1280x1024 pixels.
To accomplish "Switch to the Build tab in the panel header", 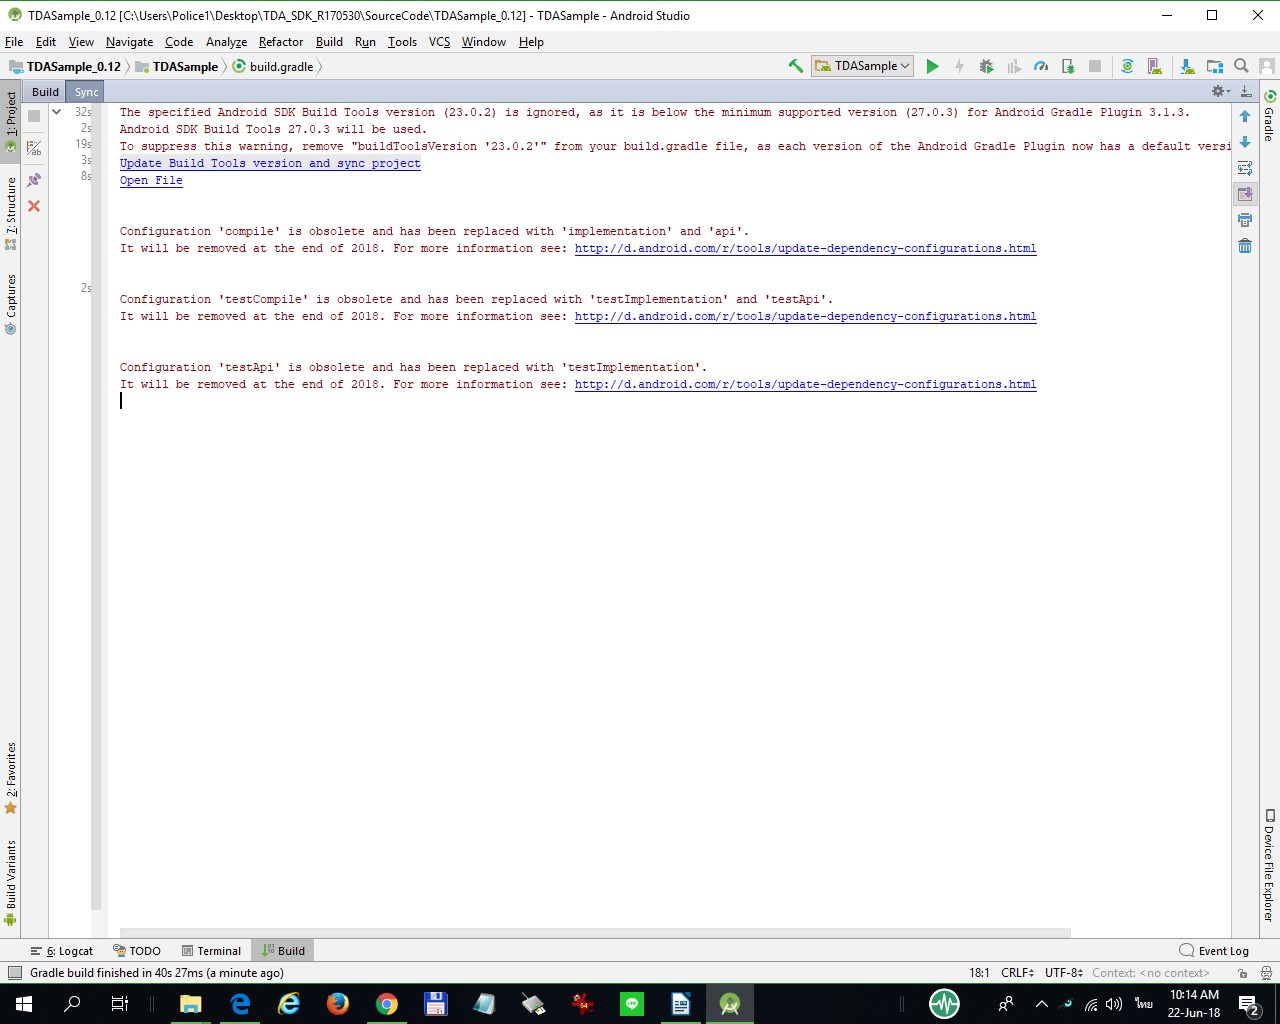I will (x=45, y=92).
